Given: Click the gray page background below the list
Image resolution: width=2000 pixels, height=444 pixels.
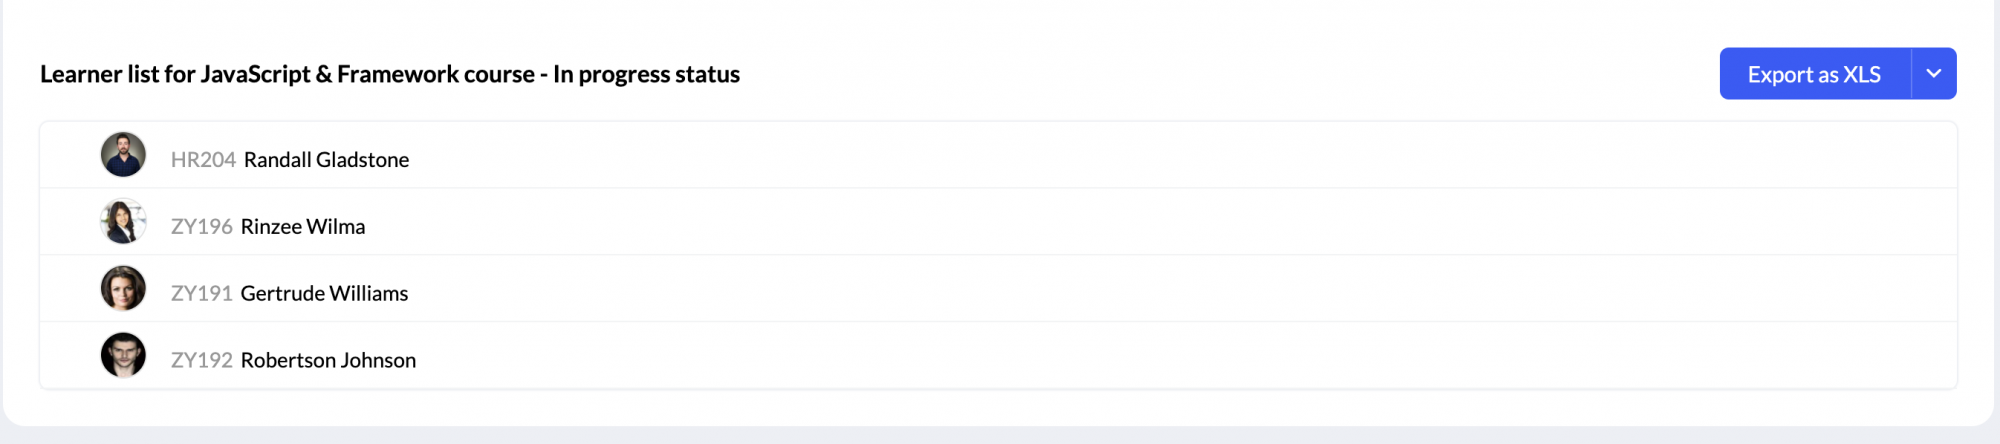Looking at the screenshot, I should click(x=1000, y=436).
